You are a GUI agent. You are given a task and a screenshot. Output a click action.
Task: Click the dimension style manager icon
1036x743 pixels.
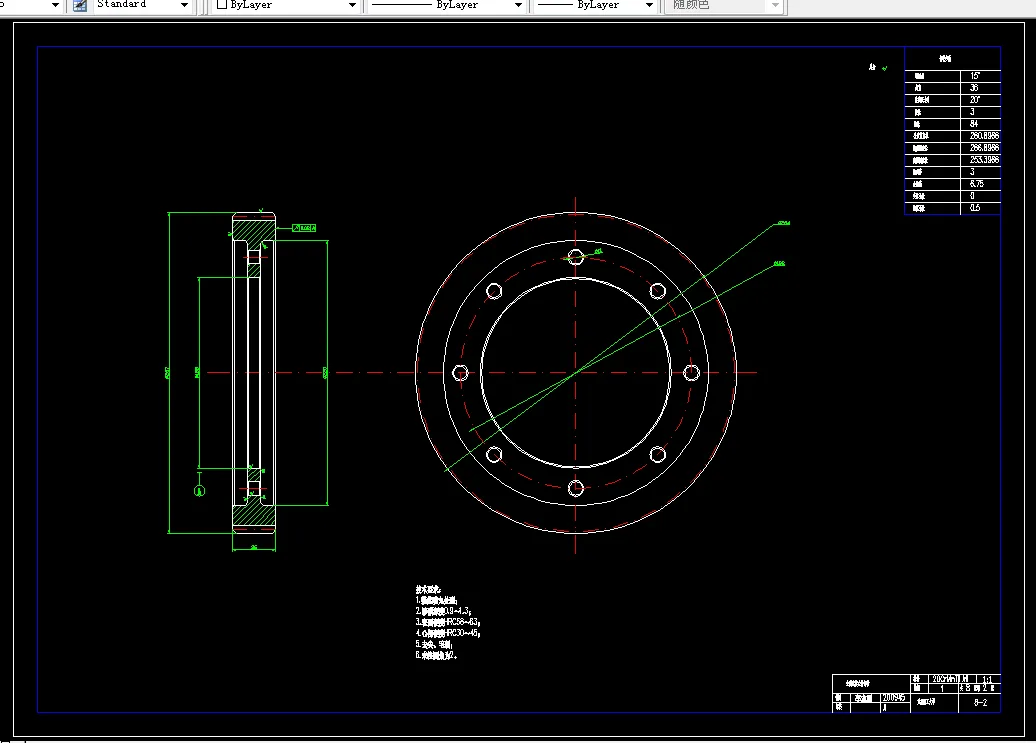pyautogui.click(x=80, y=5)
